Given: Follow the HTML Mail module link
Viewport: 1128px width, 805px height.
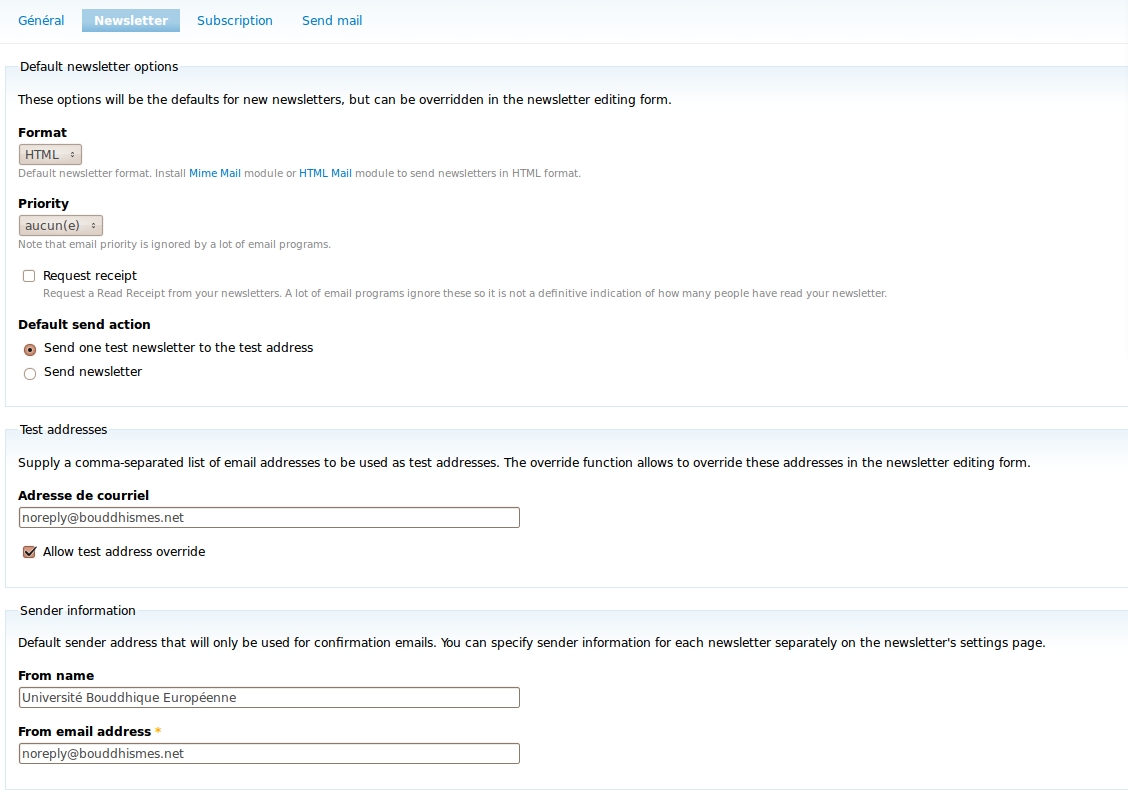Looking at the screenshot, I should point(325,173).
